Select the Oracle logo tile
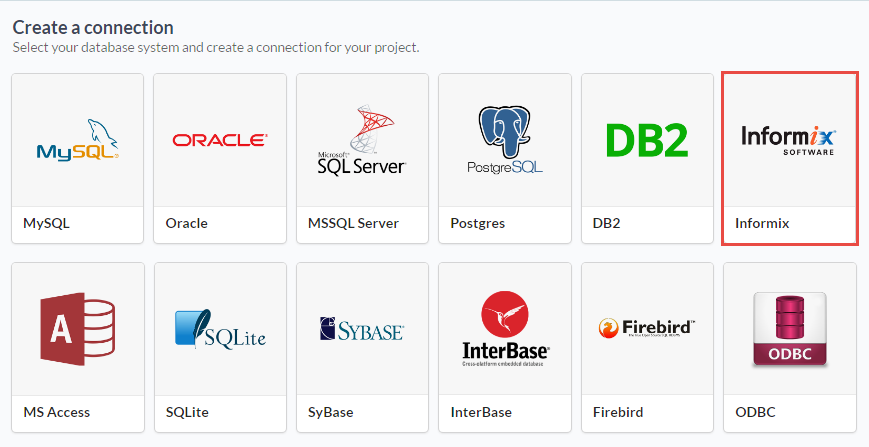Image resolution: width=869 pixels, height=447 pixels. point(219,140)
